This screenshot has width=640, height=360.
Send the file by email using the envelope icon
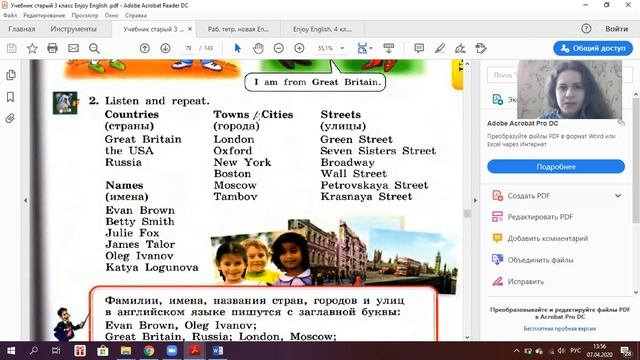[73, 48]
